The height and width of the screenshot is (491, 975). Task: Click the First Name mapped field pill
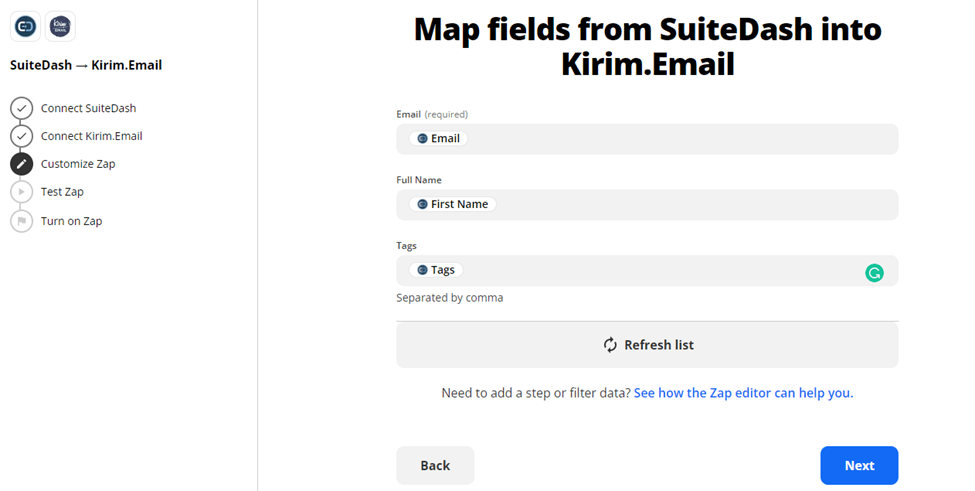pyautogui.click(x=452, y=204)
